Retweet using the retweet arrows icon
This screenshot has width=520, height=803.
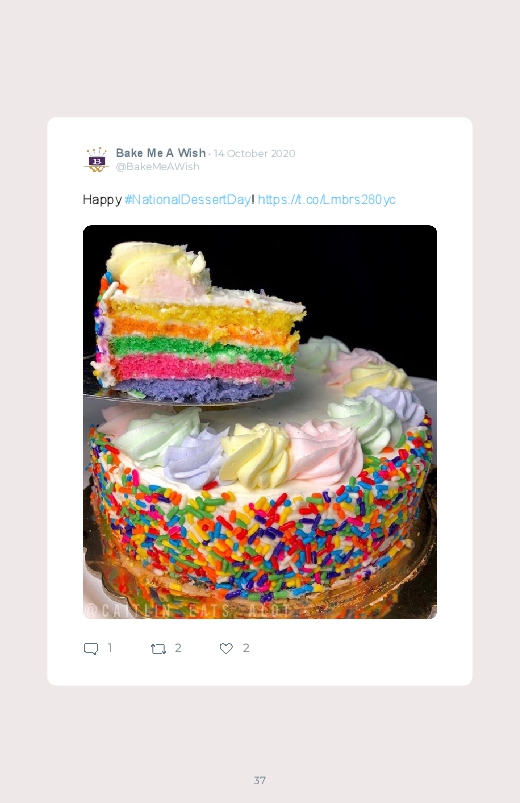click(x=158, y=649)
